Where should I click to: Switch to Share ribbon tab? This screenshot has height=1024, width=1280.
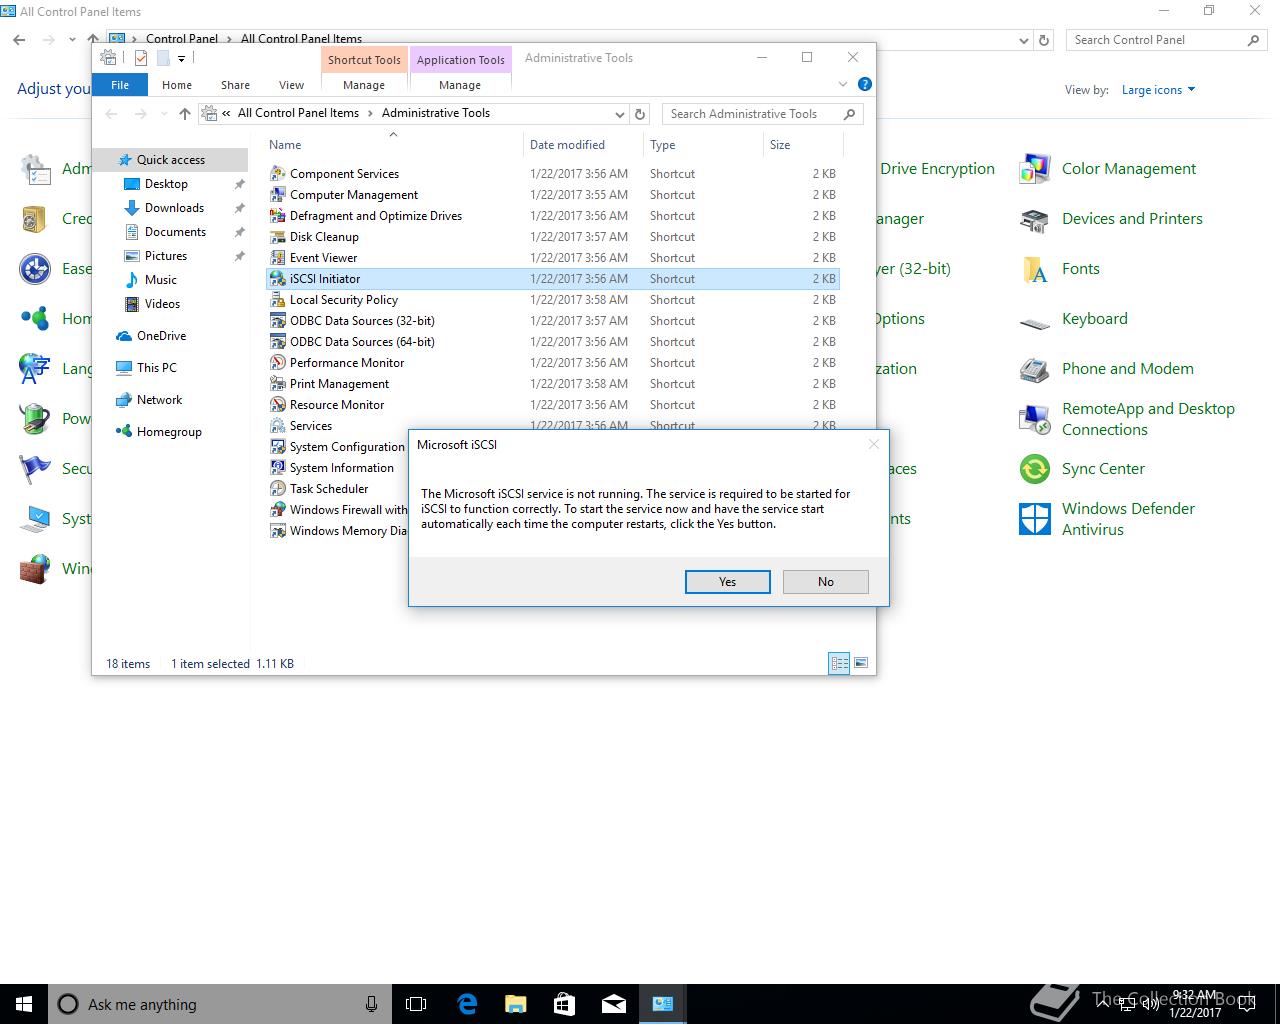tap(235, 85)
